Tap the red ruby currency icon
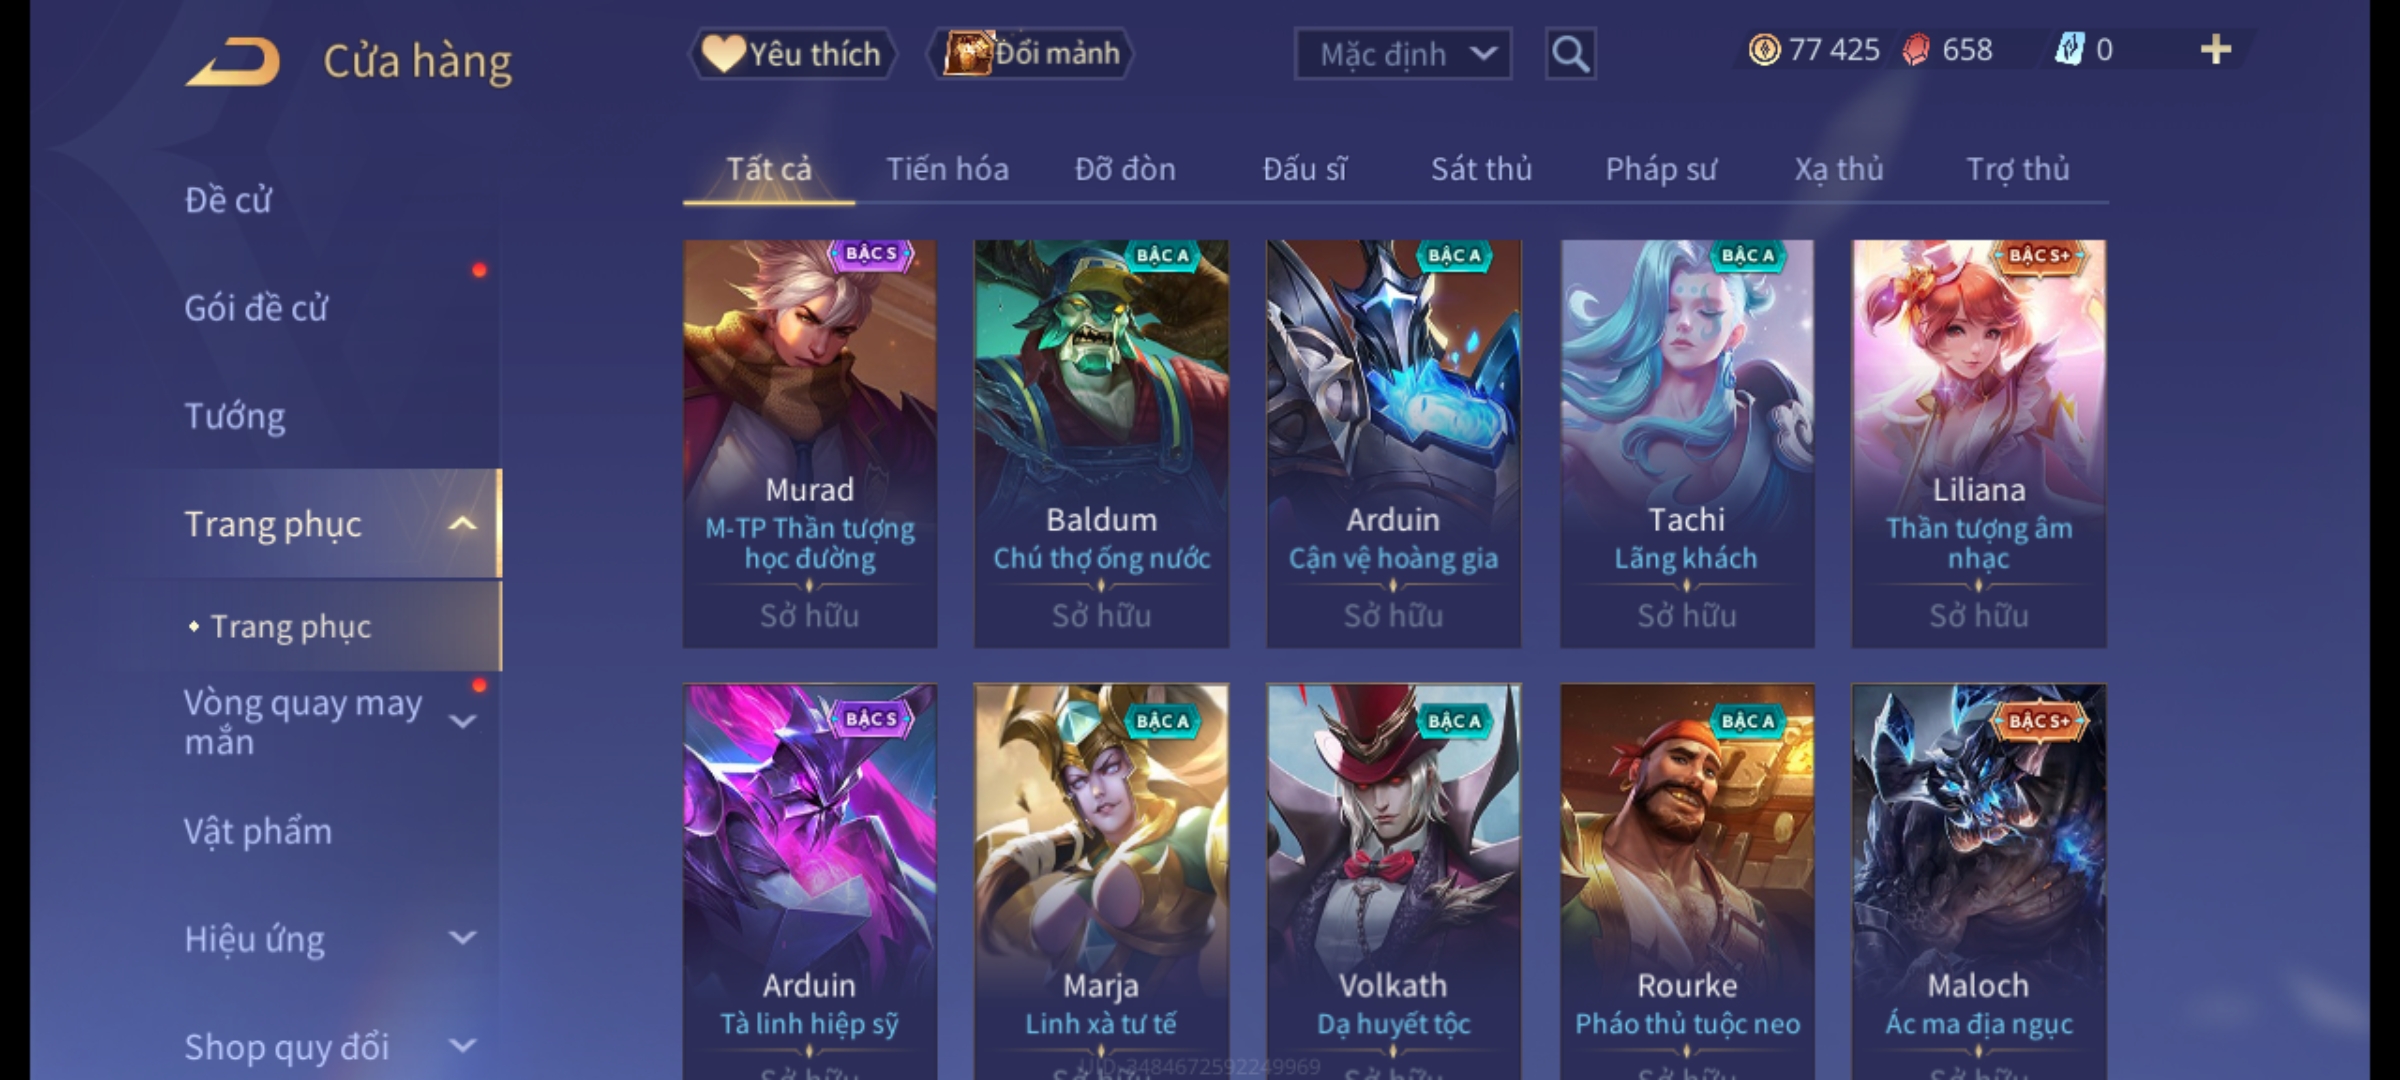Image resolution: width=2400 pixels, height=1080 pixels. [1916, 50]
